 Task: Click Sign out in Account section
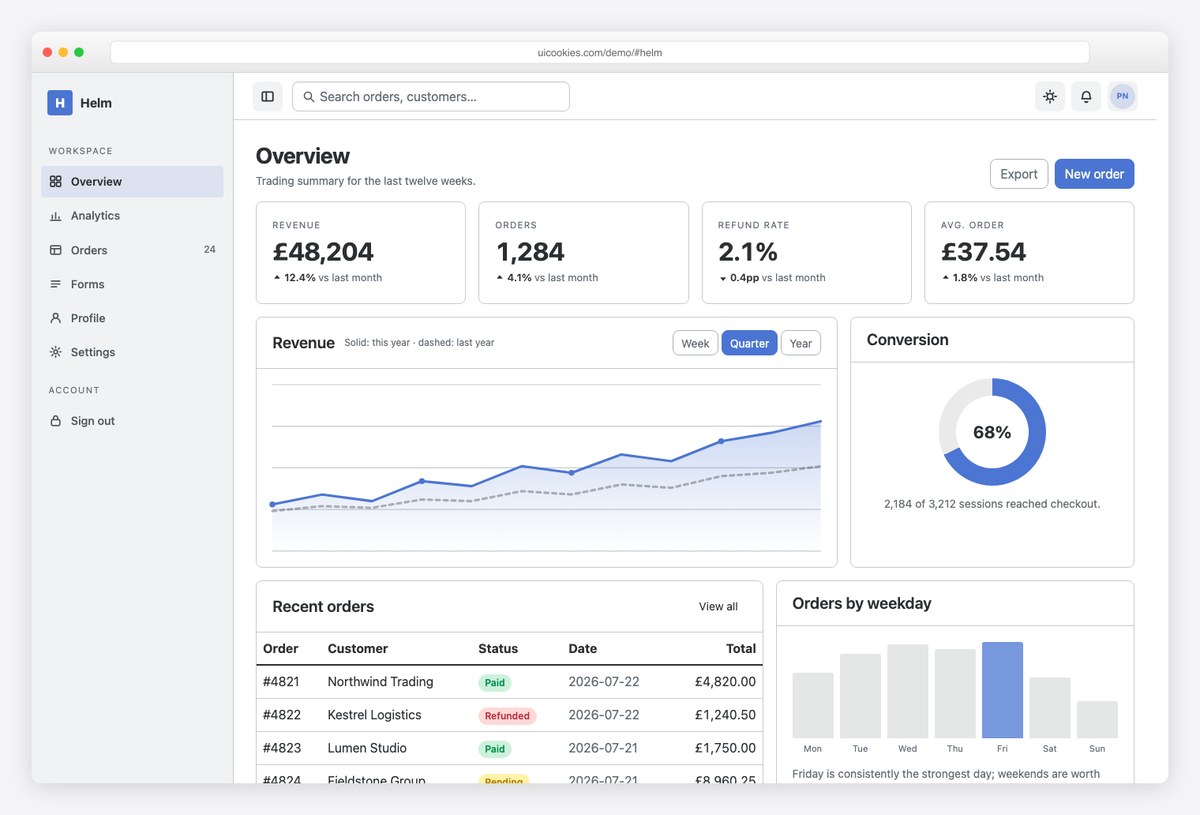click(132, 421)
